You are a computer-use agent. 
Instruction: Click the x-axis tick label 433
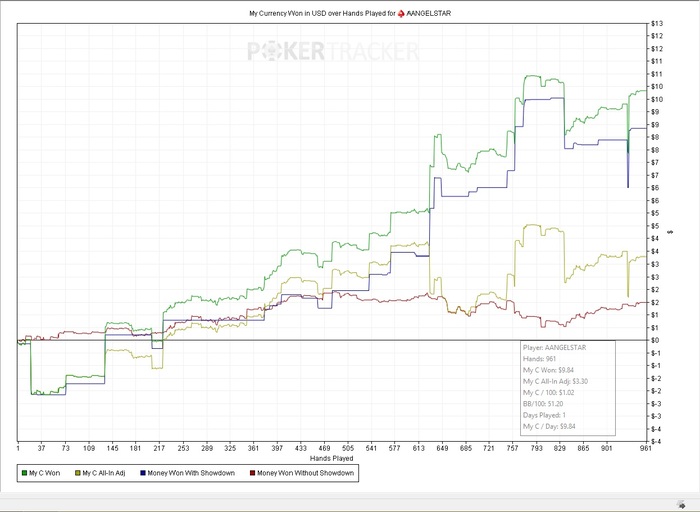point(301,448)
